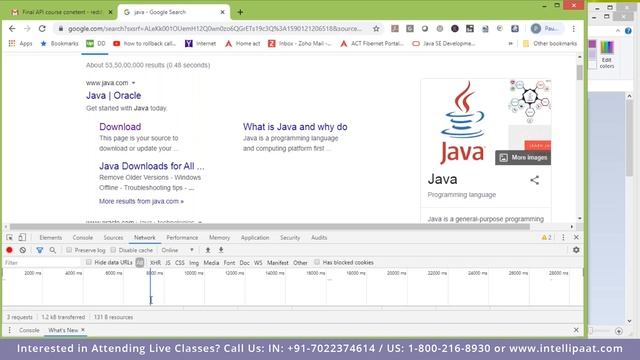Enable the Preserve log checkbox

[69, 250]
